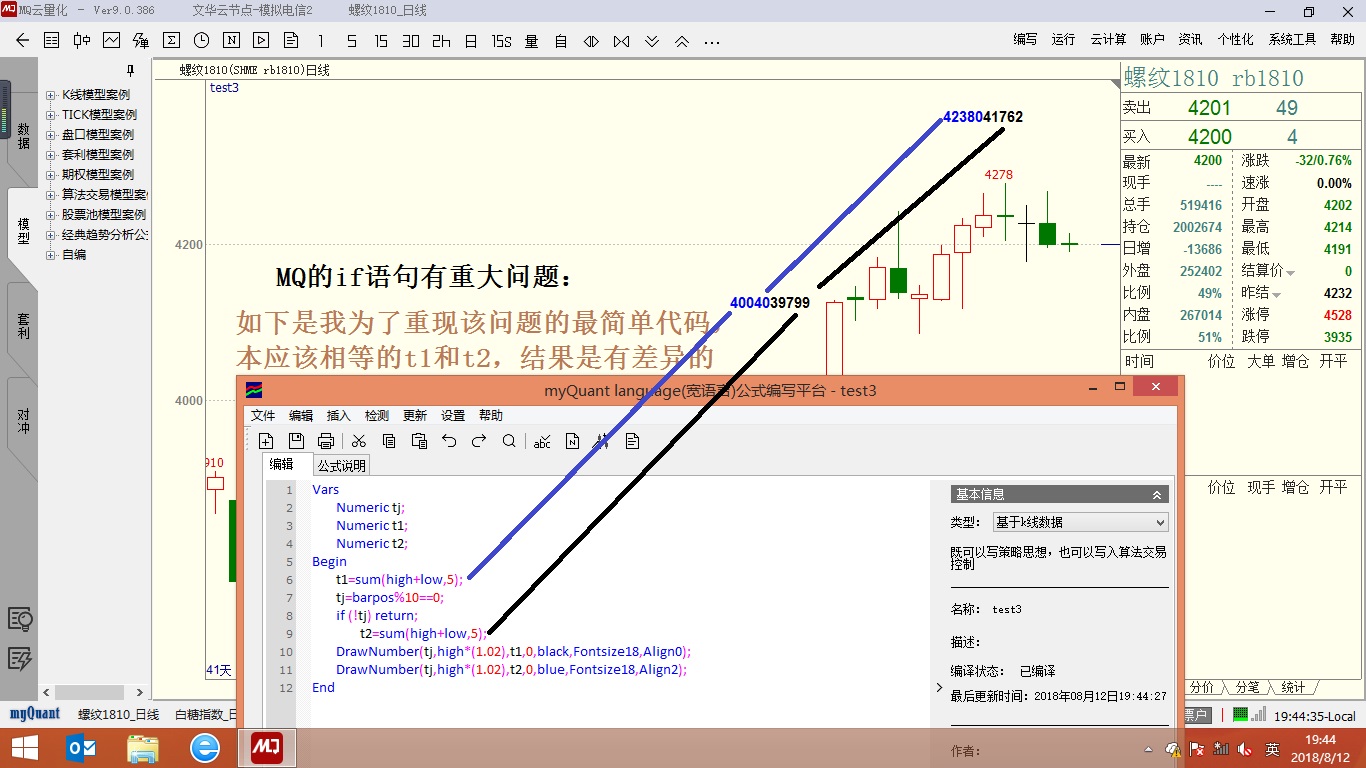This screenshot has height=768, width=1366.
Task: Select the 15-minute period button
Action: tap(381, 41)
